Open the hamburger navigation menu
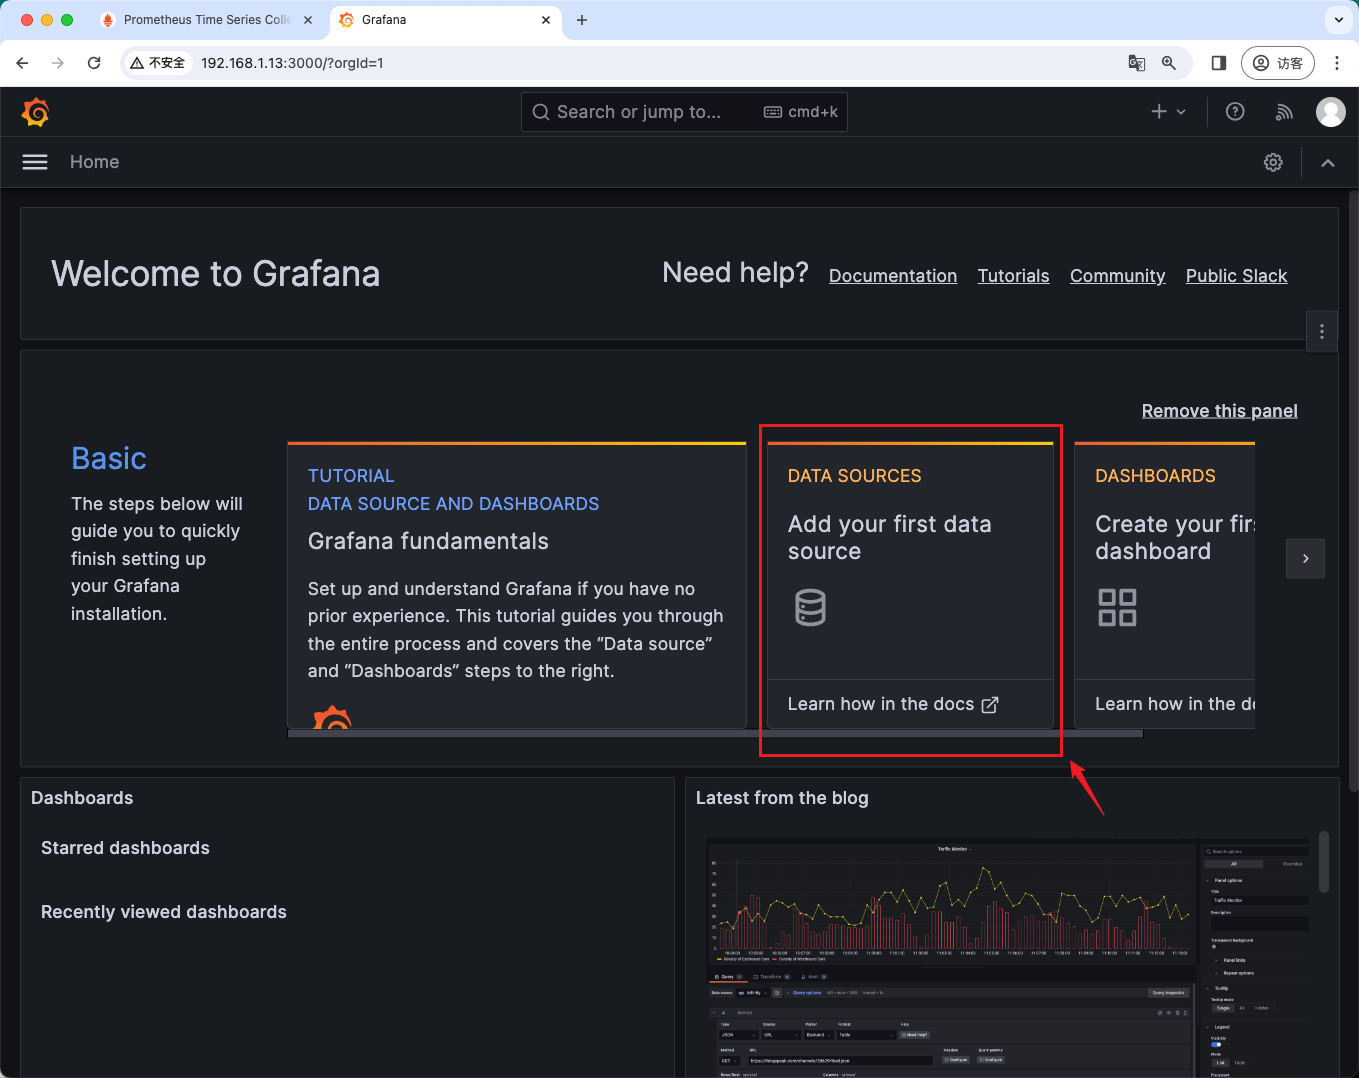This screenshot has width=1359, height=1078. coord(35,162)
